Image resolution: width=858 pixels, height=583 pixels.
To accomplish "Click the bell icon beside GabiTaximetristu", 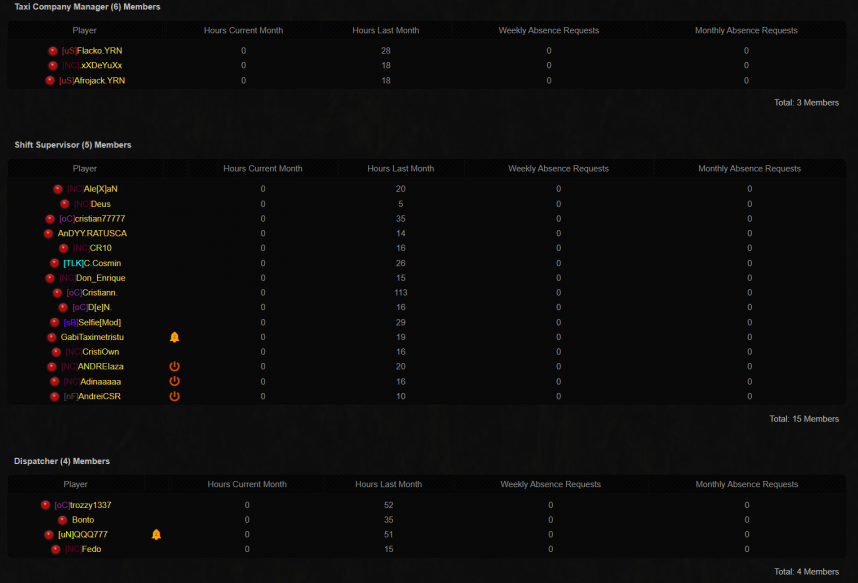I will pyautogui.click(x=175, y=337).
